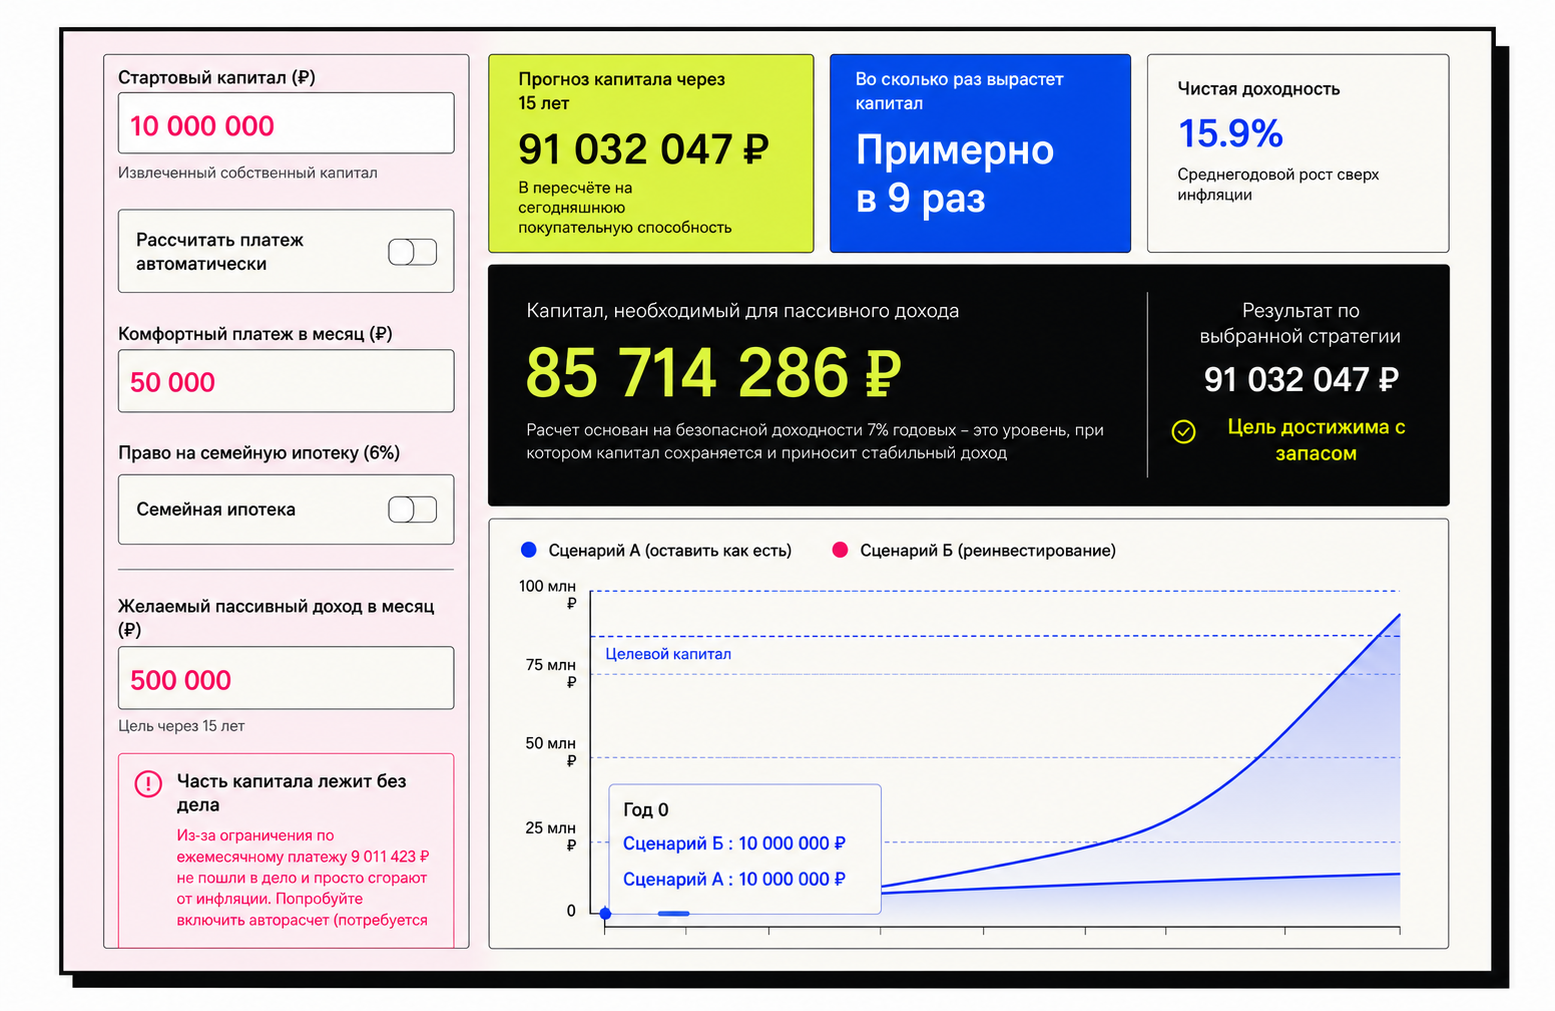Click the Прогноз капитала через 15 лет card
The width and height of the screenshot is (1555, 1011).
coord(651,153)
